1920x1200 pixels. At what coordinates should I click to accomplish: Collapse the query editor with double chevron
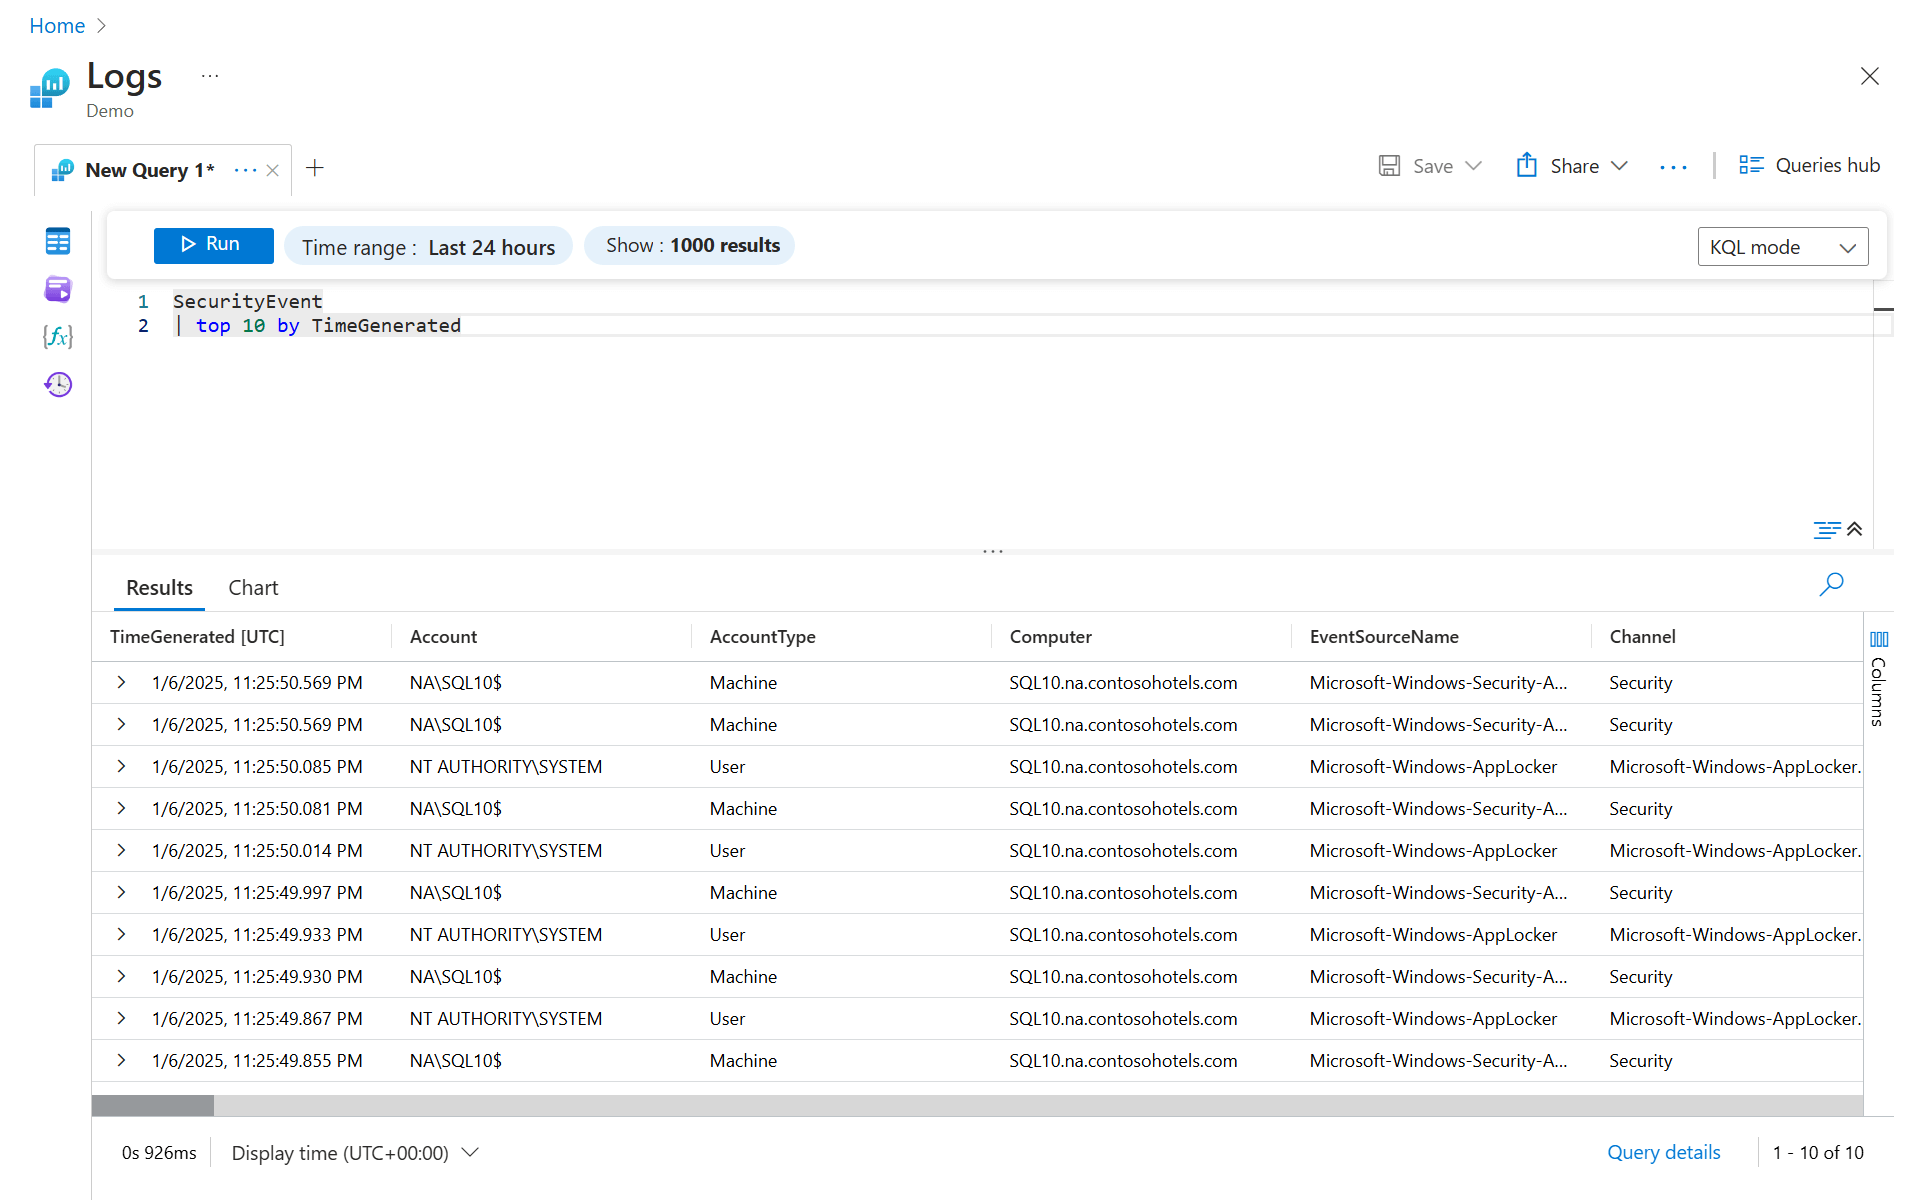tap(1855, 529)
